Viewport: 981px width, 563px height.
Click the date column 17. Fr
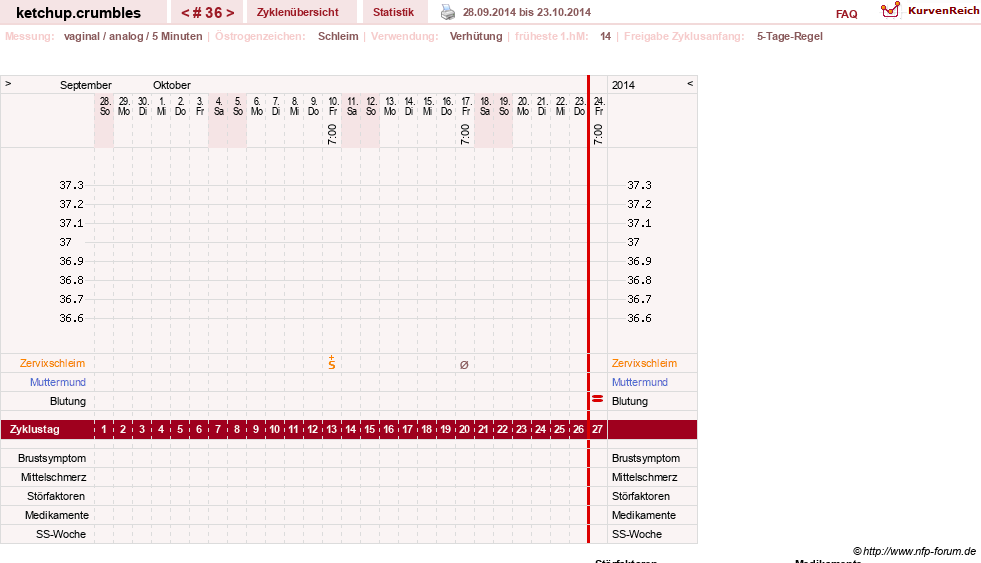[x=465, y=106]
